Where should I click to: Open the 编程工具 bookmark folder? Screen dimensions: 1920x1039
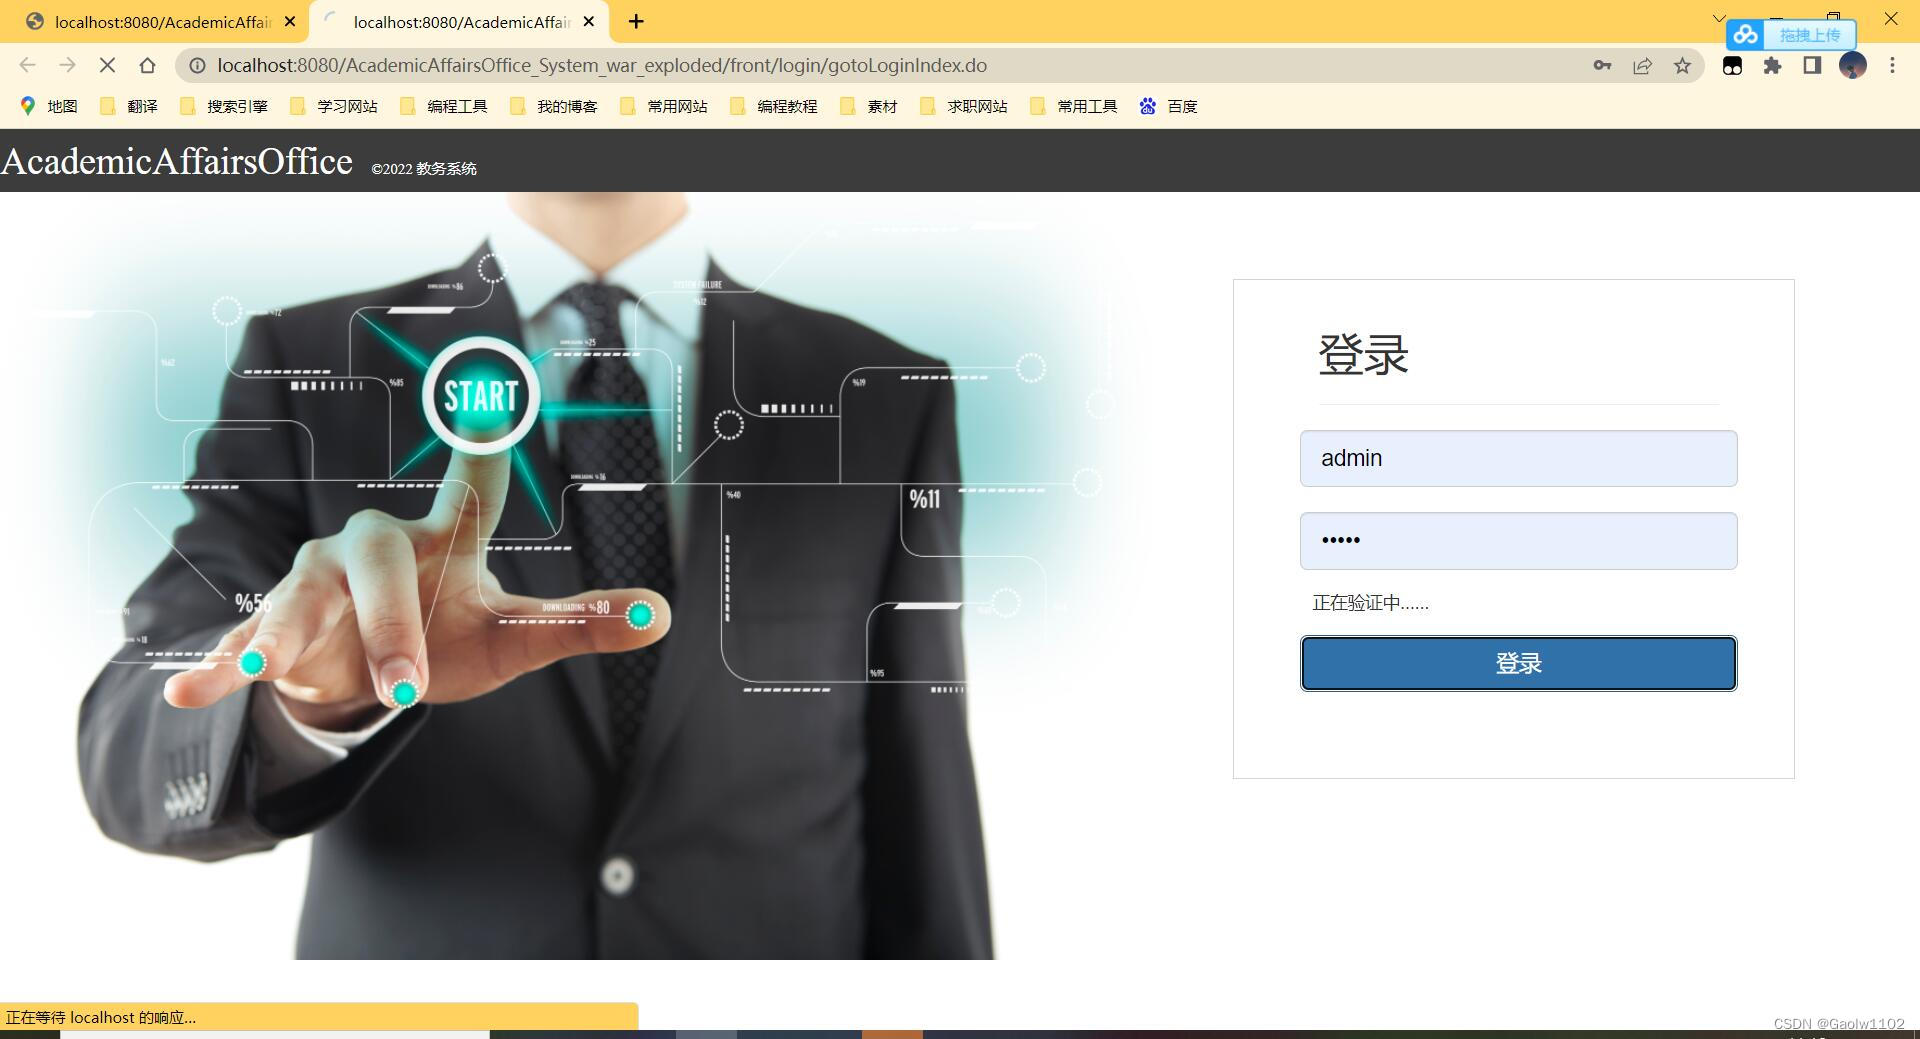(443, 106)
